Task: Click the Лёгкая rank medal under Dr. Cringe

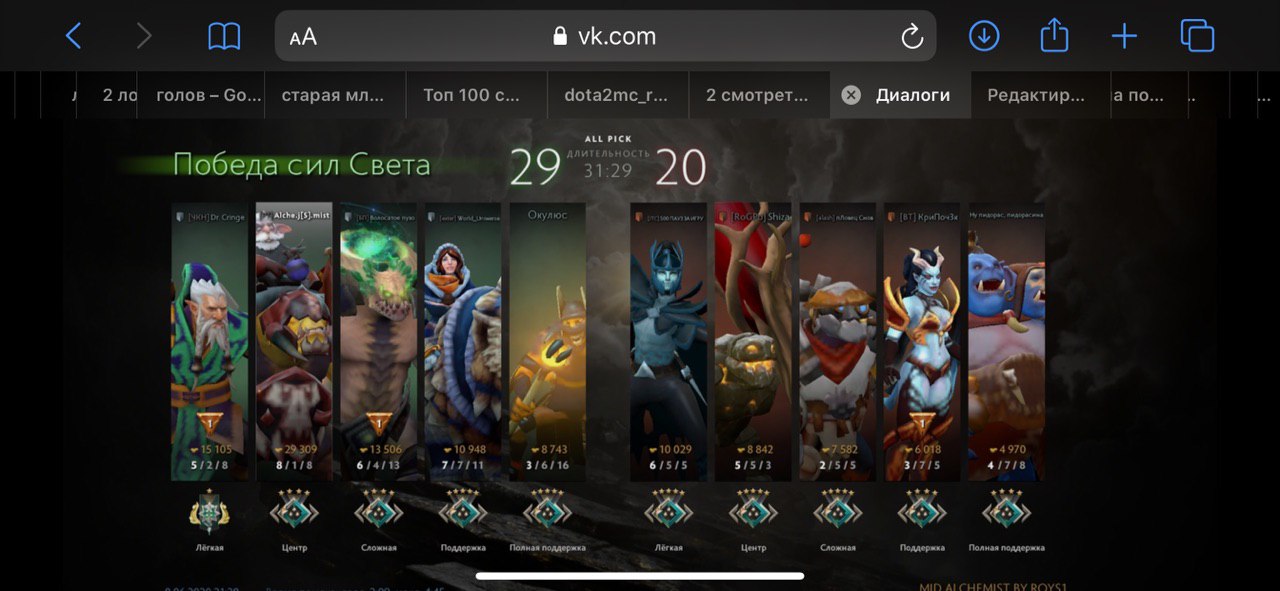Action: coord(209,511)
